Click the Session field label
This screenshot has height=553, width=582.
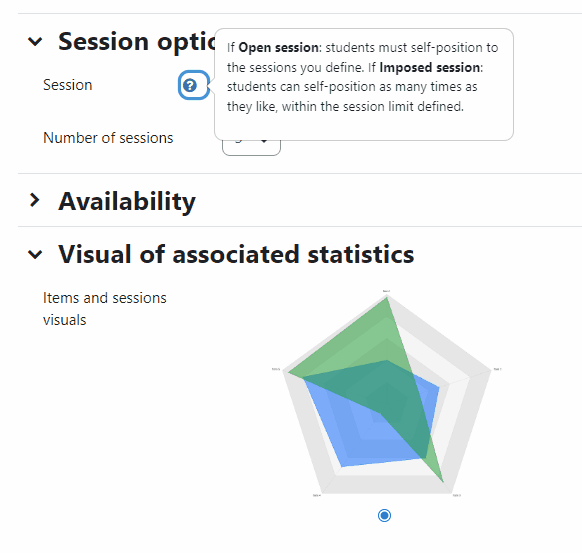(68, 85)
